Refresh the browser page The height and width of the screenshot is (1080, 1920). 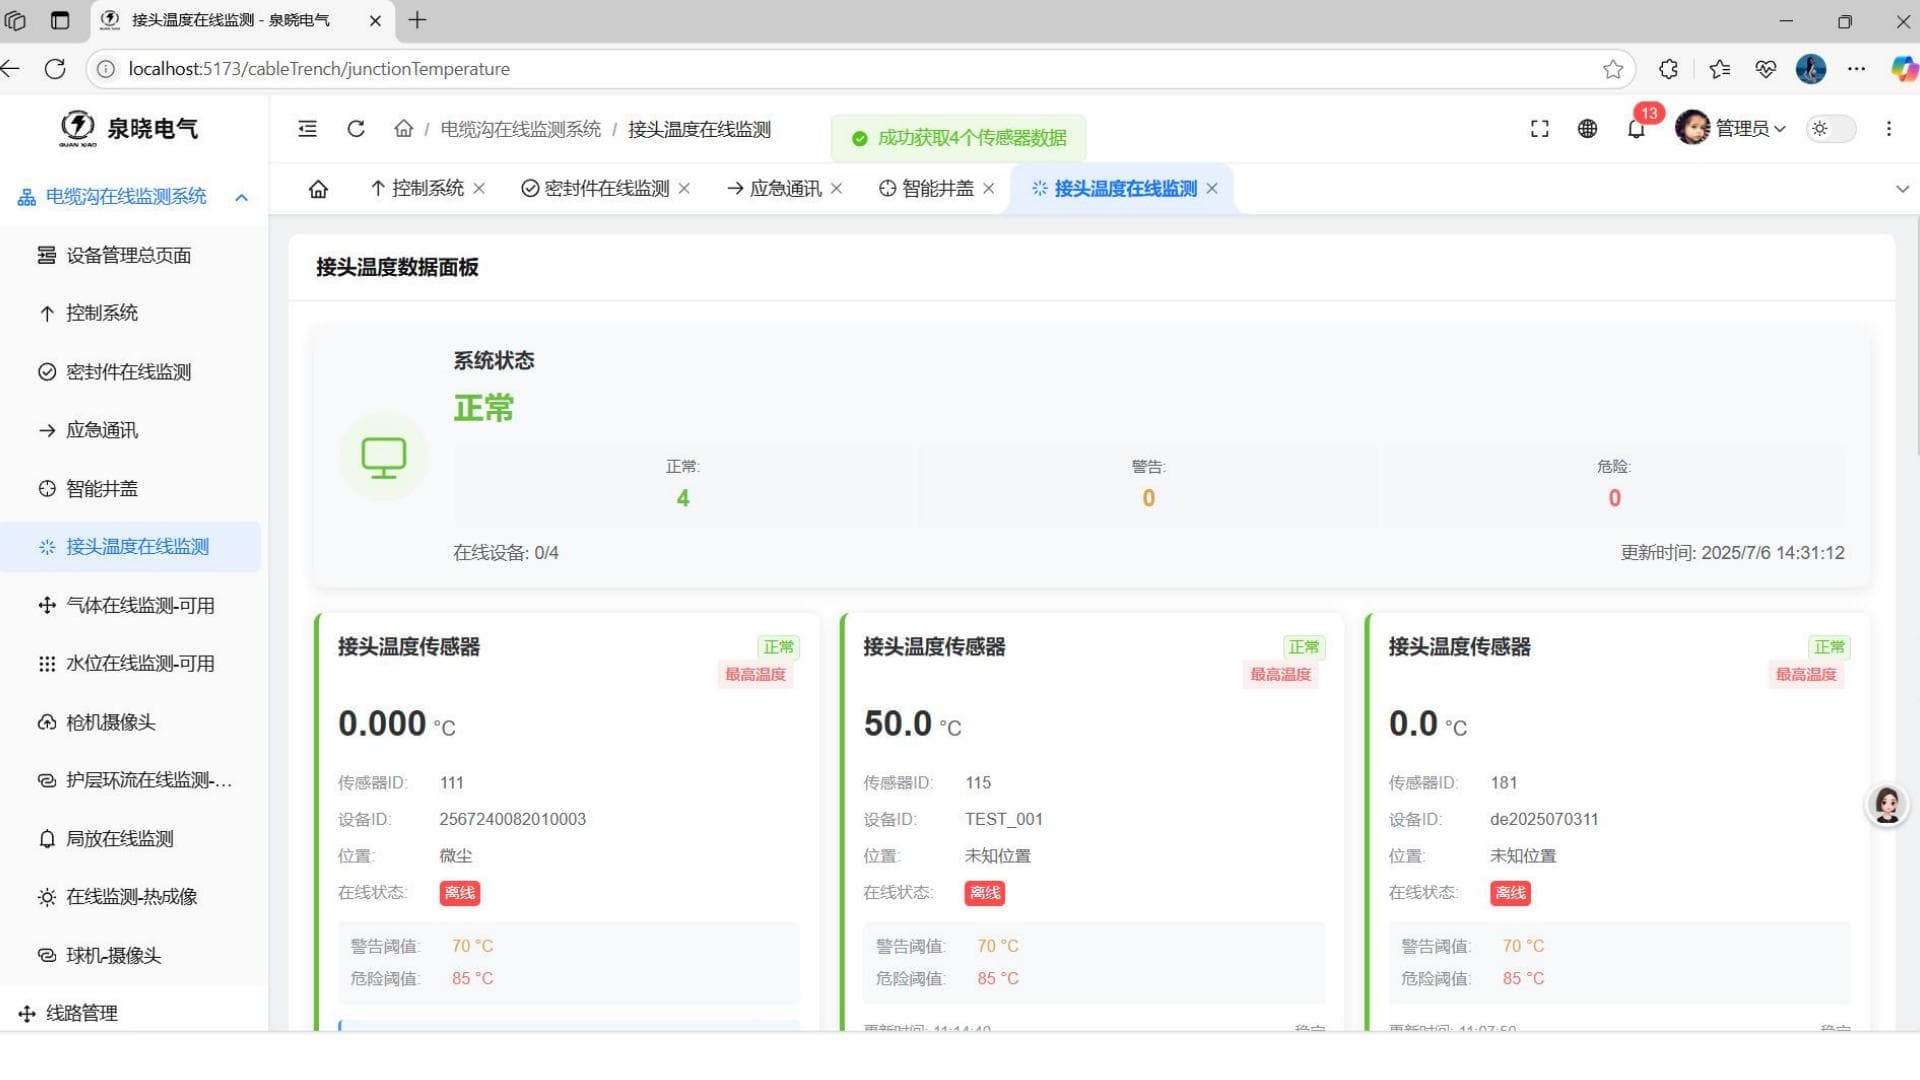(x=55, y=69)
